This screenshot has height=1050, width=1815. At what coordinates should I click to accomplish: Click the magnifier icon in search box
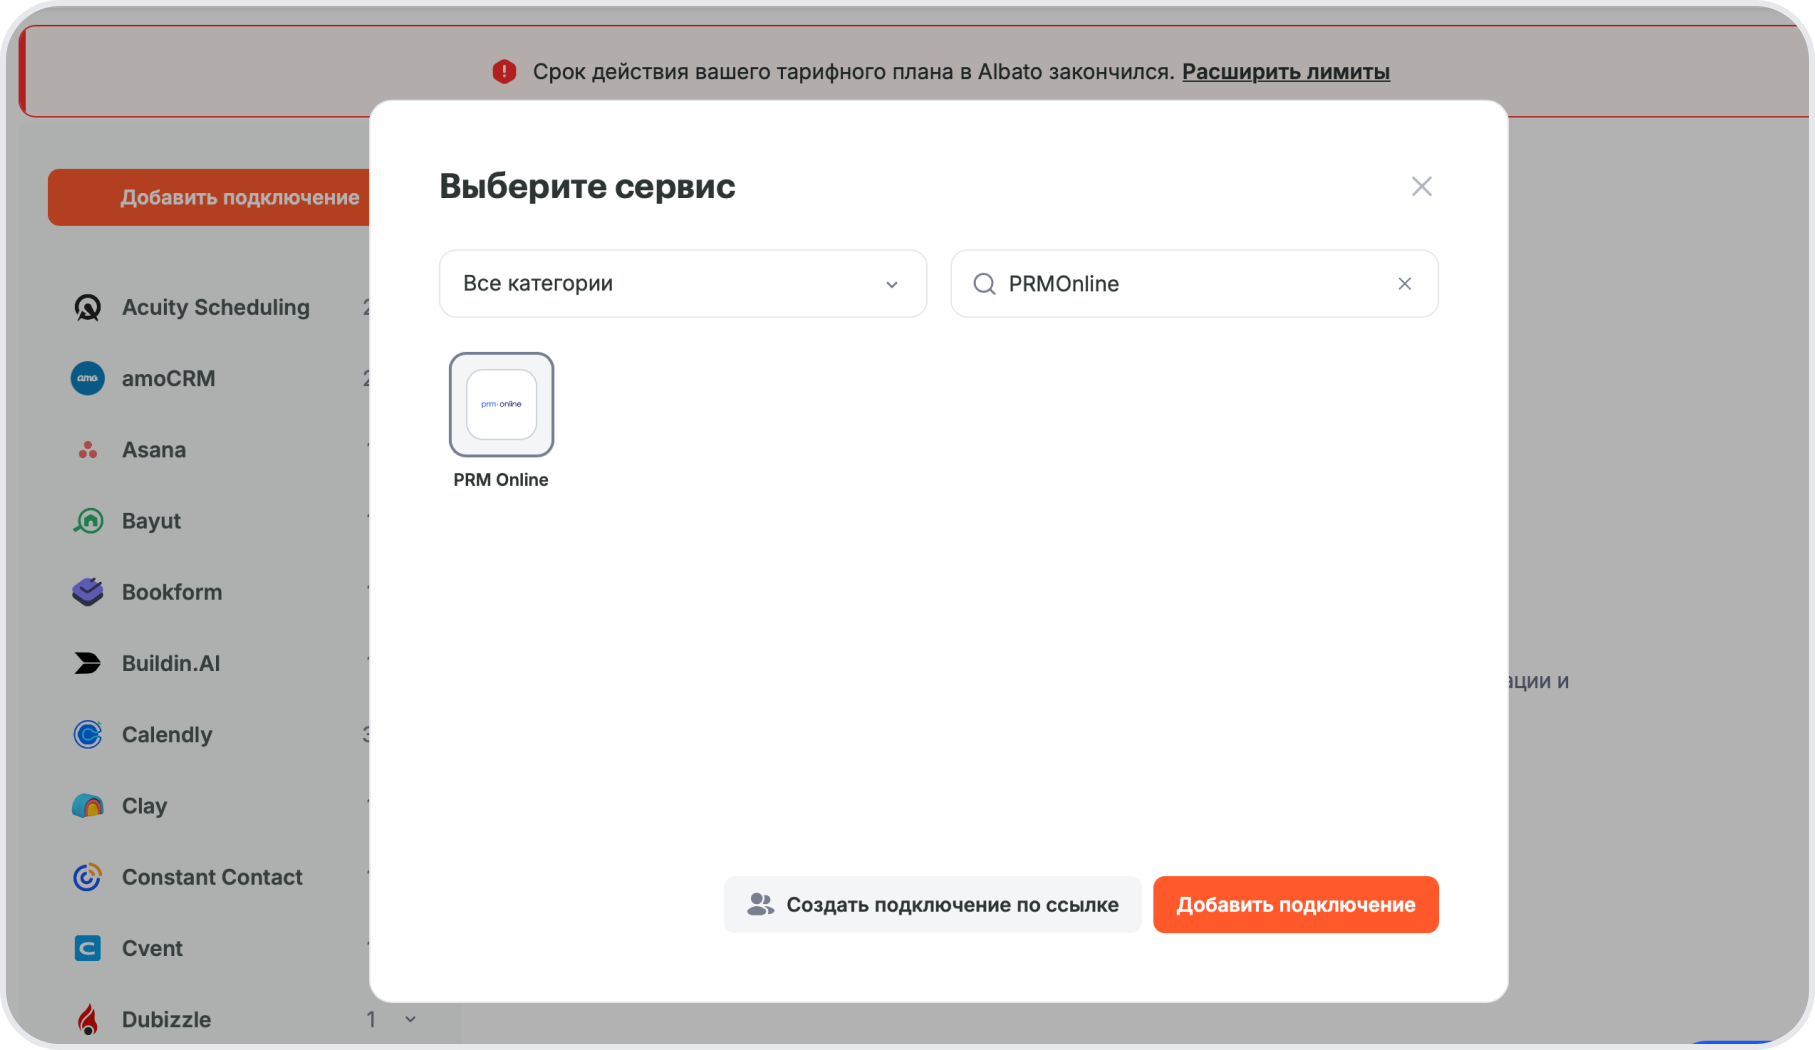coord(984,284)
